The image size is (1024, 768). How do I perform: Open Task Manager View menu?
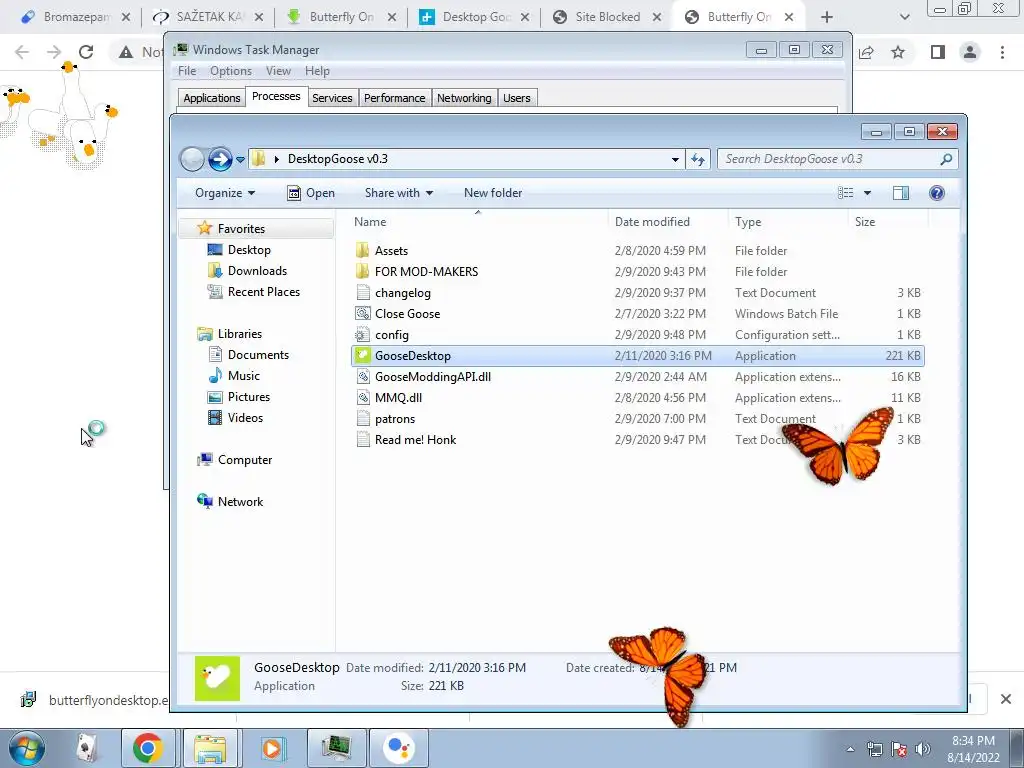pos(278,71)
